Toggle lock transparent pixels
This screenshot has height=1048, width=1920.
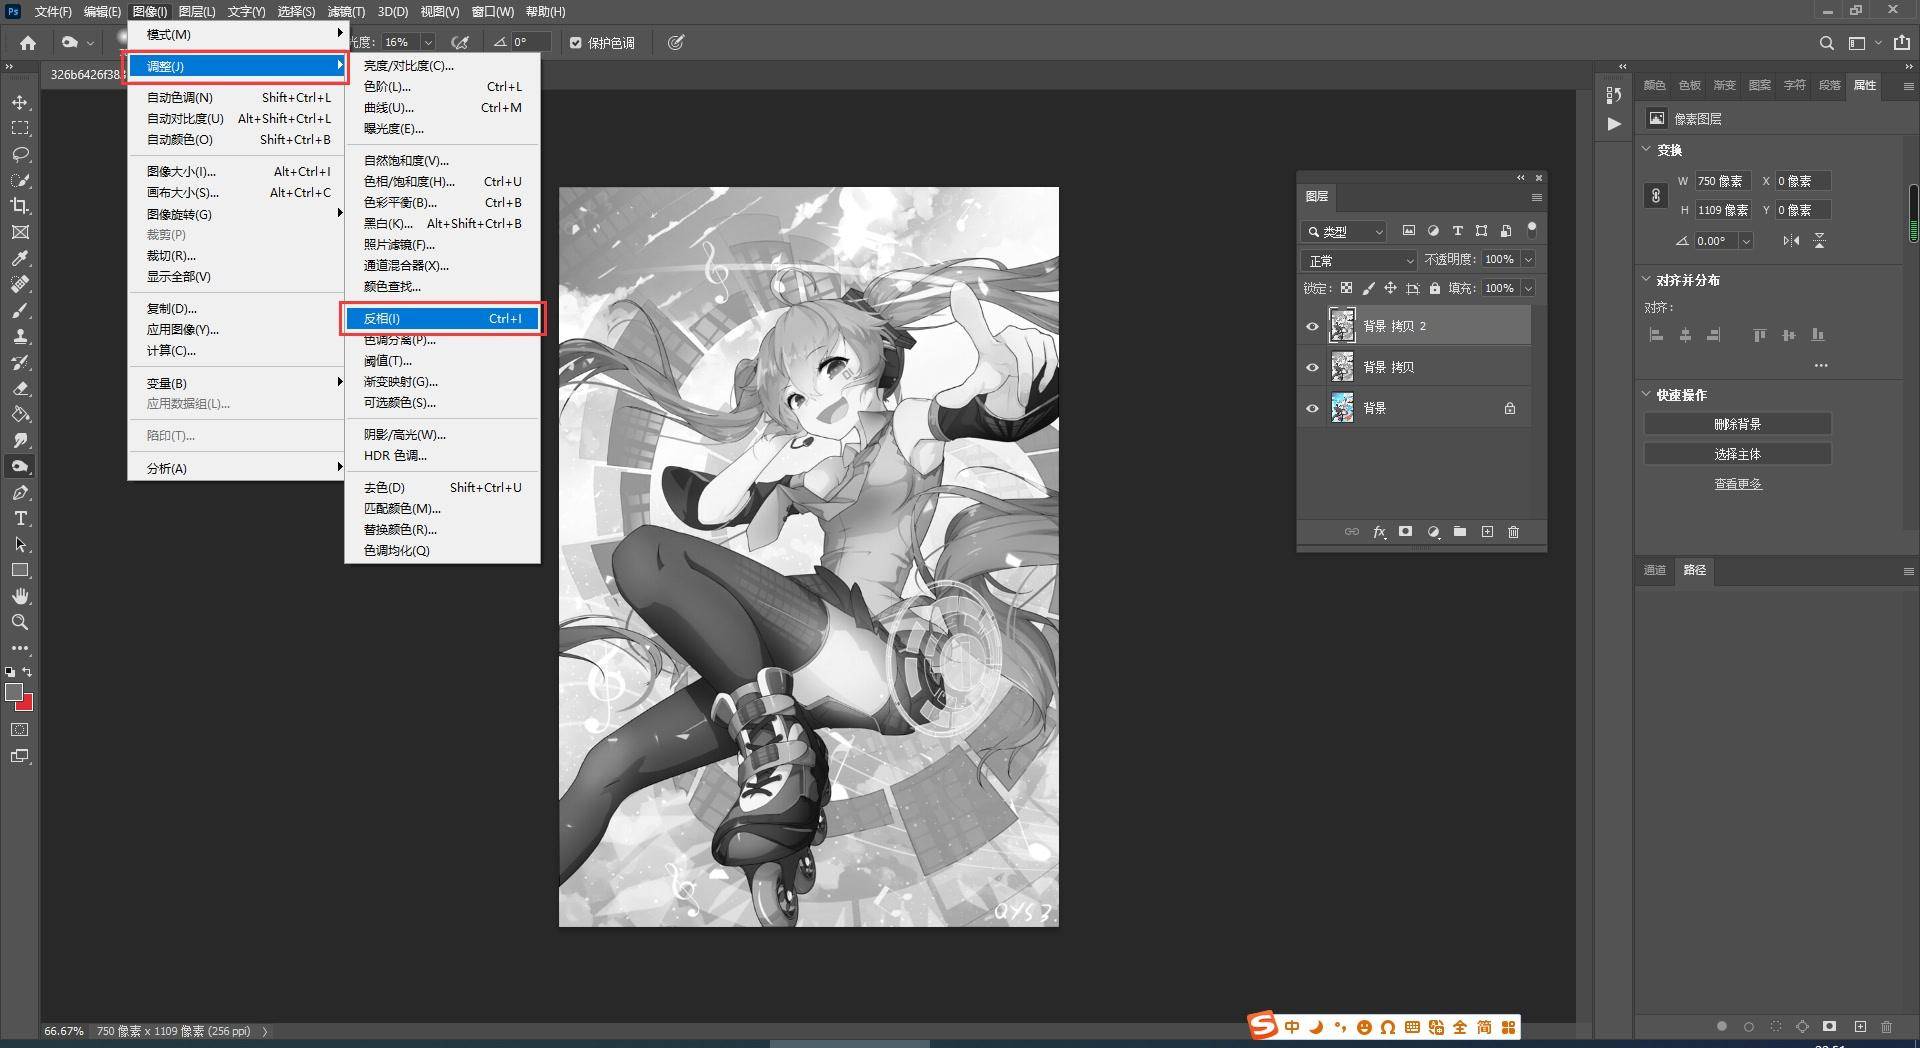point(1346,288)
